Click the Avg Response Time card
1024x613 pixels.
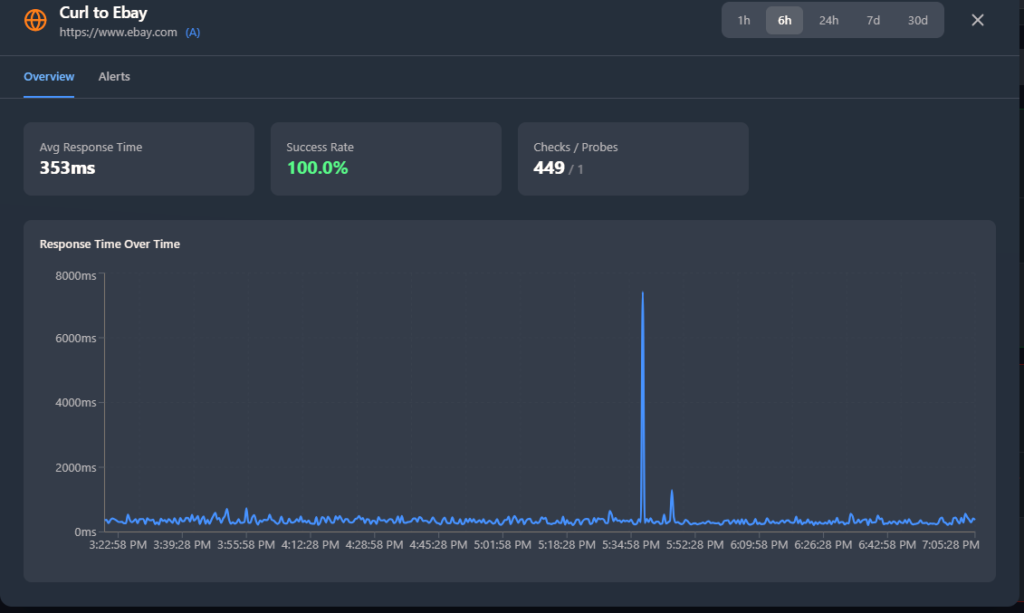[139, 158]
